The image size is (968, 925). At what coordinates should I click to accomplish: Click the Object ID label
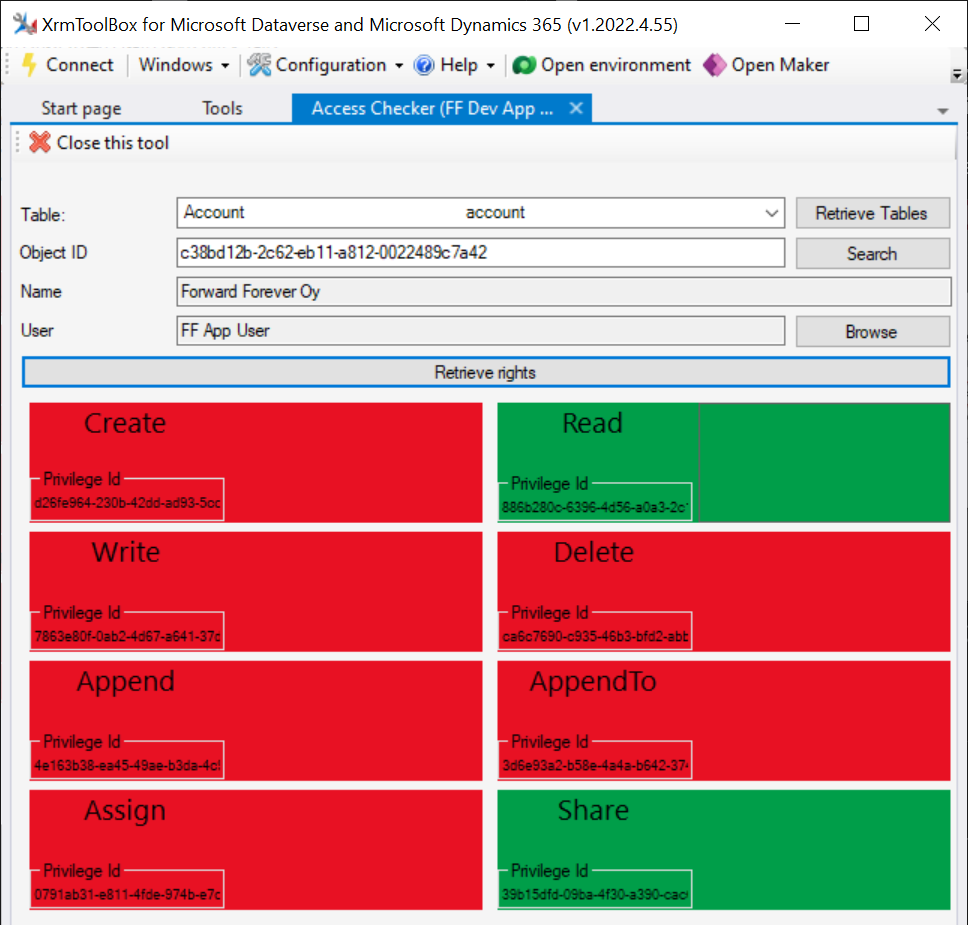53,253
